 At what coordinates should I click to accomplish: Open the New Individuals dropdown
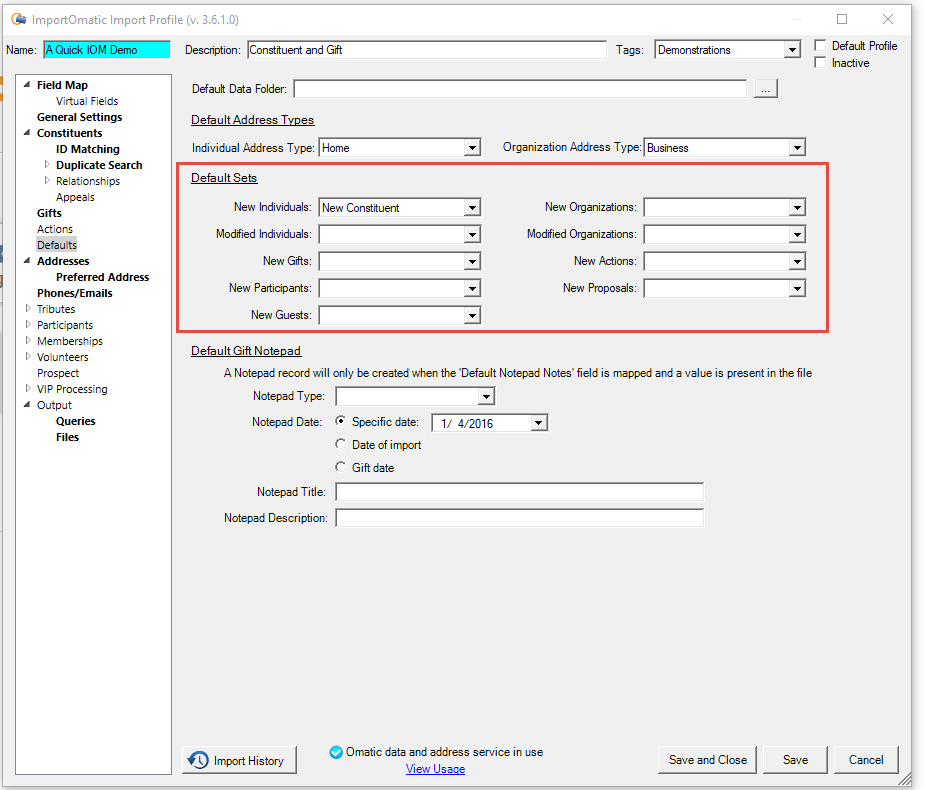[471, 207]
